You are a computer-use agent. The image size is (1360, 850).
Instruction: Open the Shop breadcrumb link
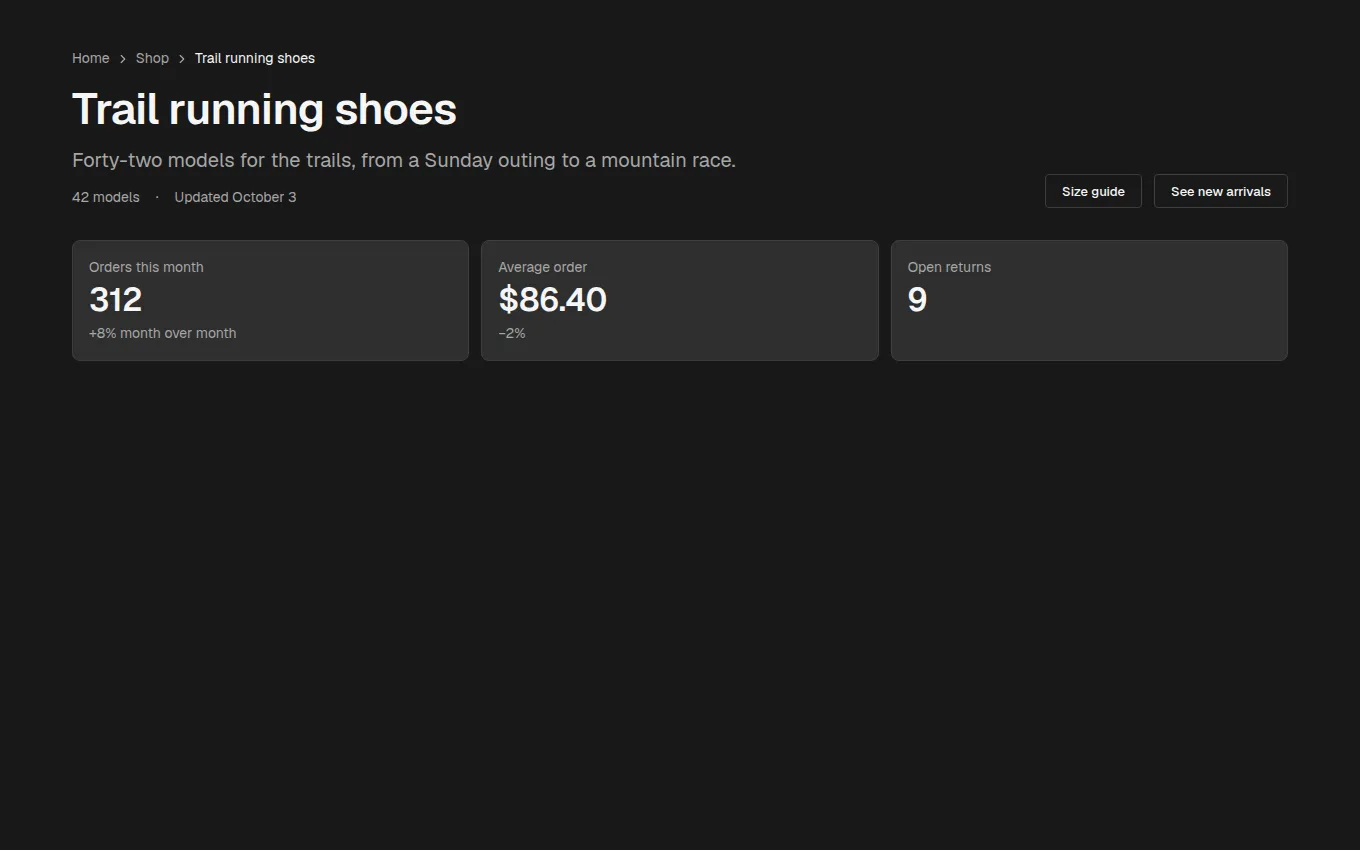[152, 58]
